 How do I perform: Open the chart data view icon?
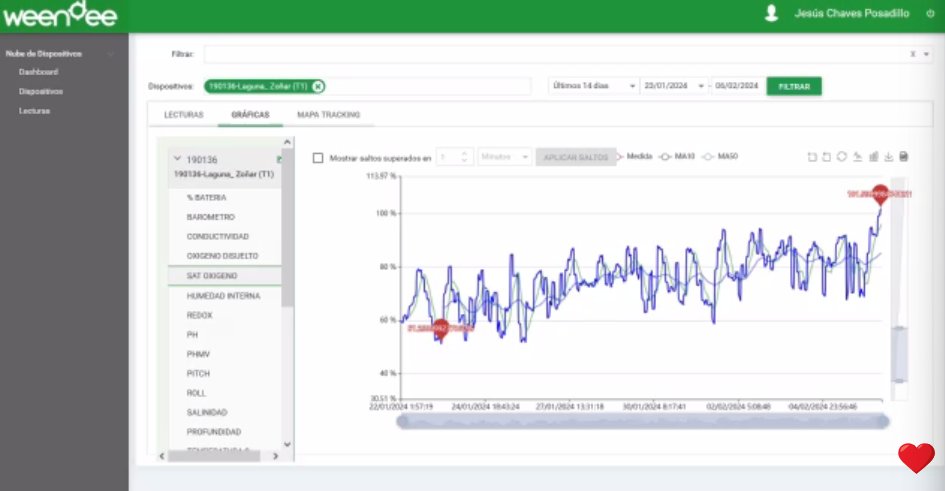[x=903, y=157]
